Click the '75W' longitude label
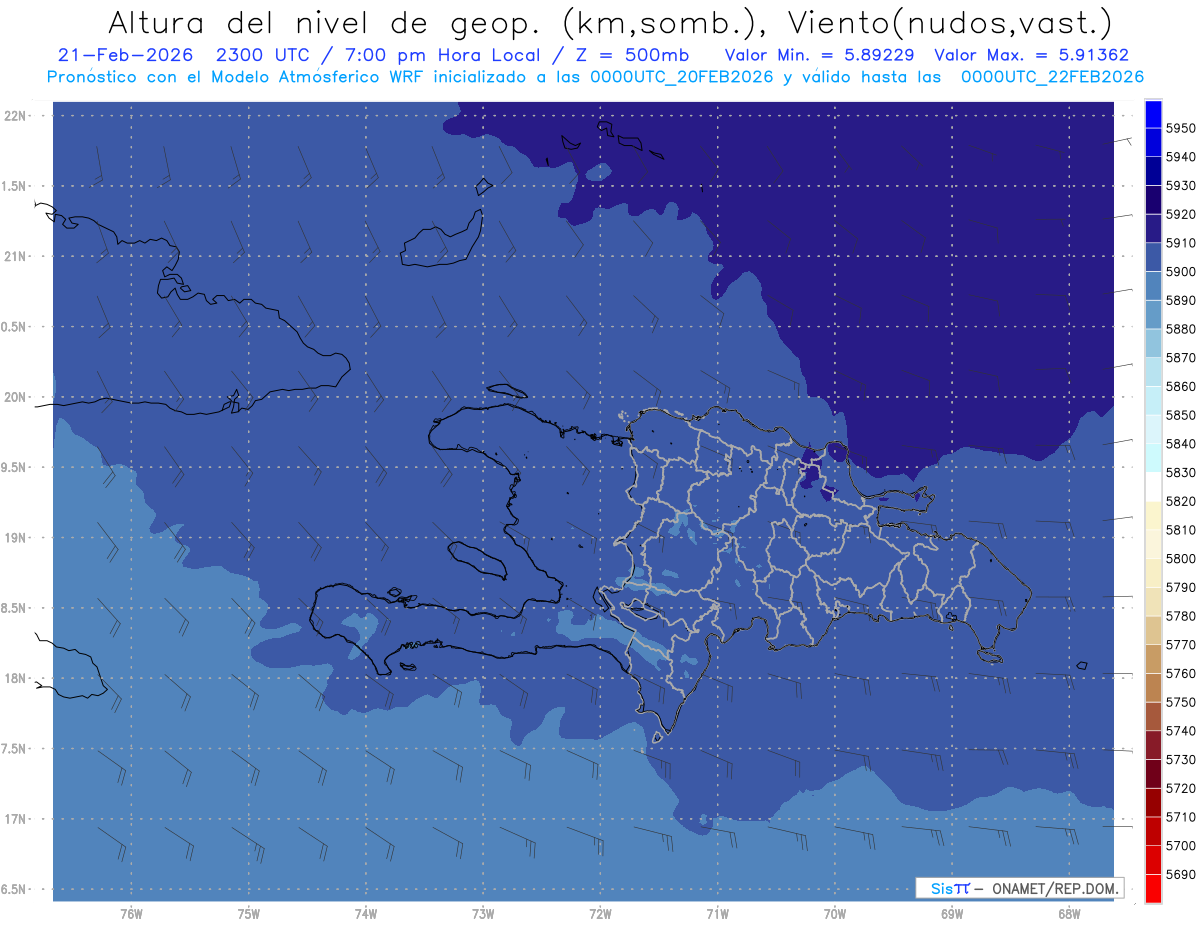The height and width of the screenshot is (927, 1200). pyautogui.click(x=249, y=914)
